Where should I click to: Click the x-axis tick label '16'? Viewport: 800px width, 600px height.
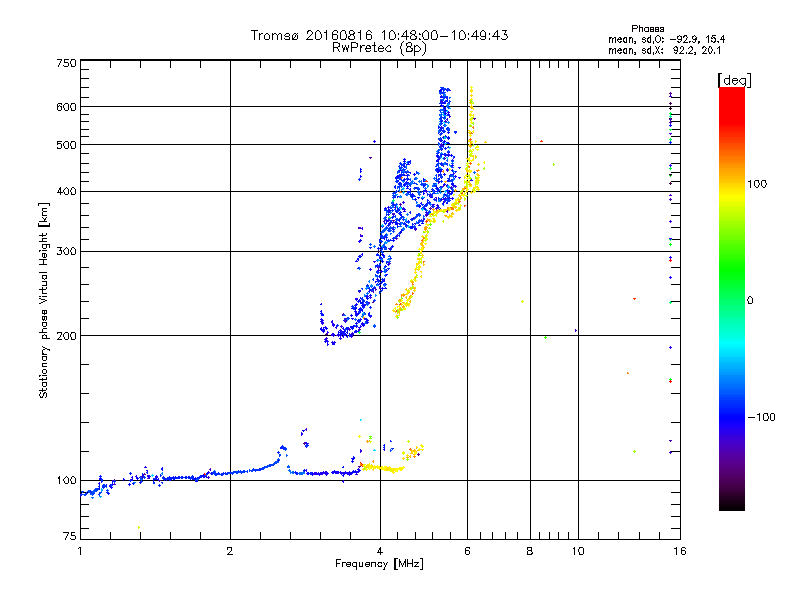click(680, 551)
